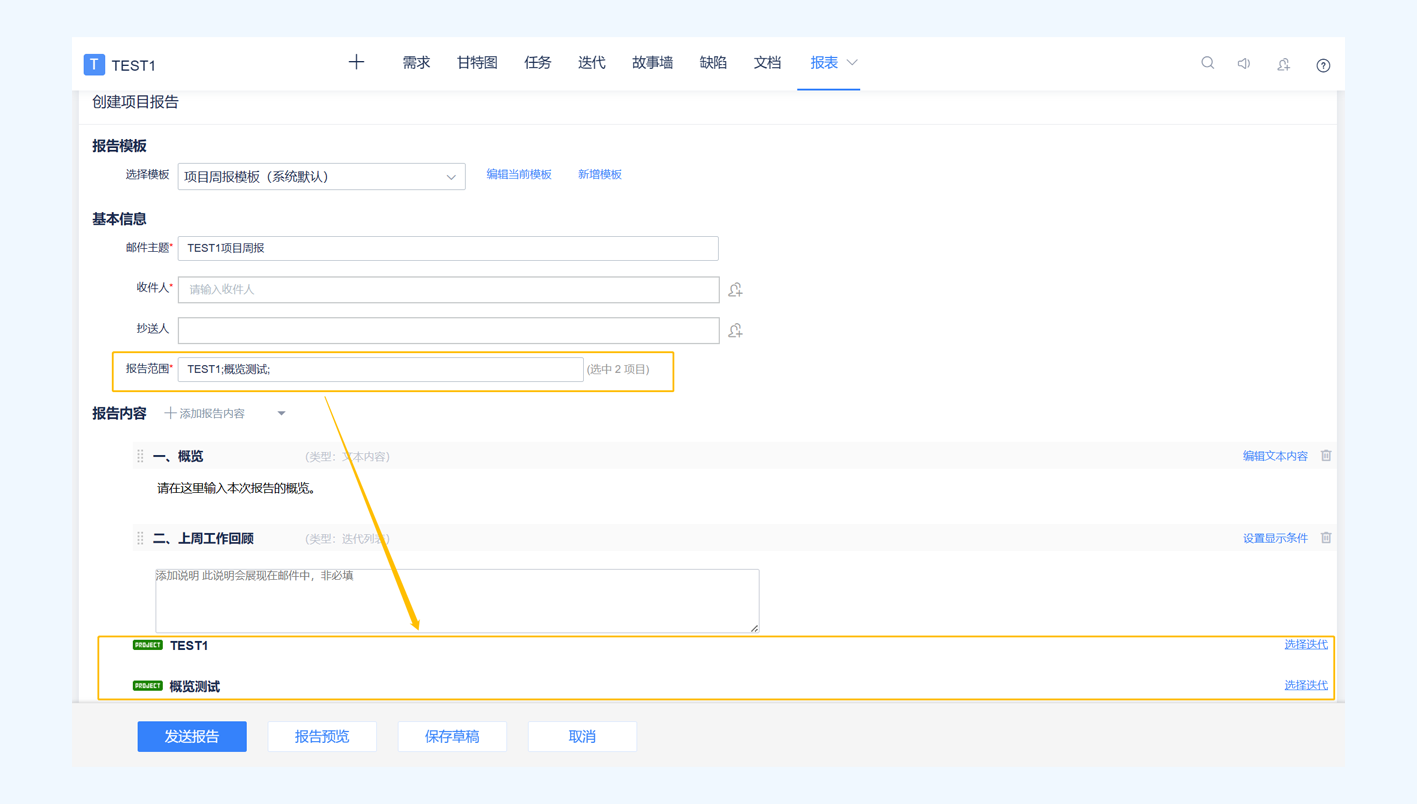Click the plus icon in top navigation
The image size is (1417, 804).
click(356, 63)
